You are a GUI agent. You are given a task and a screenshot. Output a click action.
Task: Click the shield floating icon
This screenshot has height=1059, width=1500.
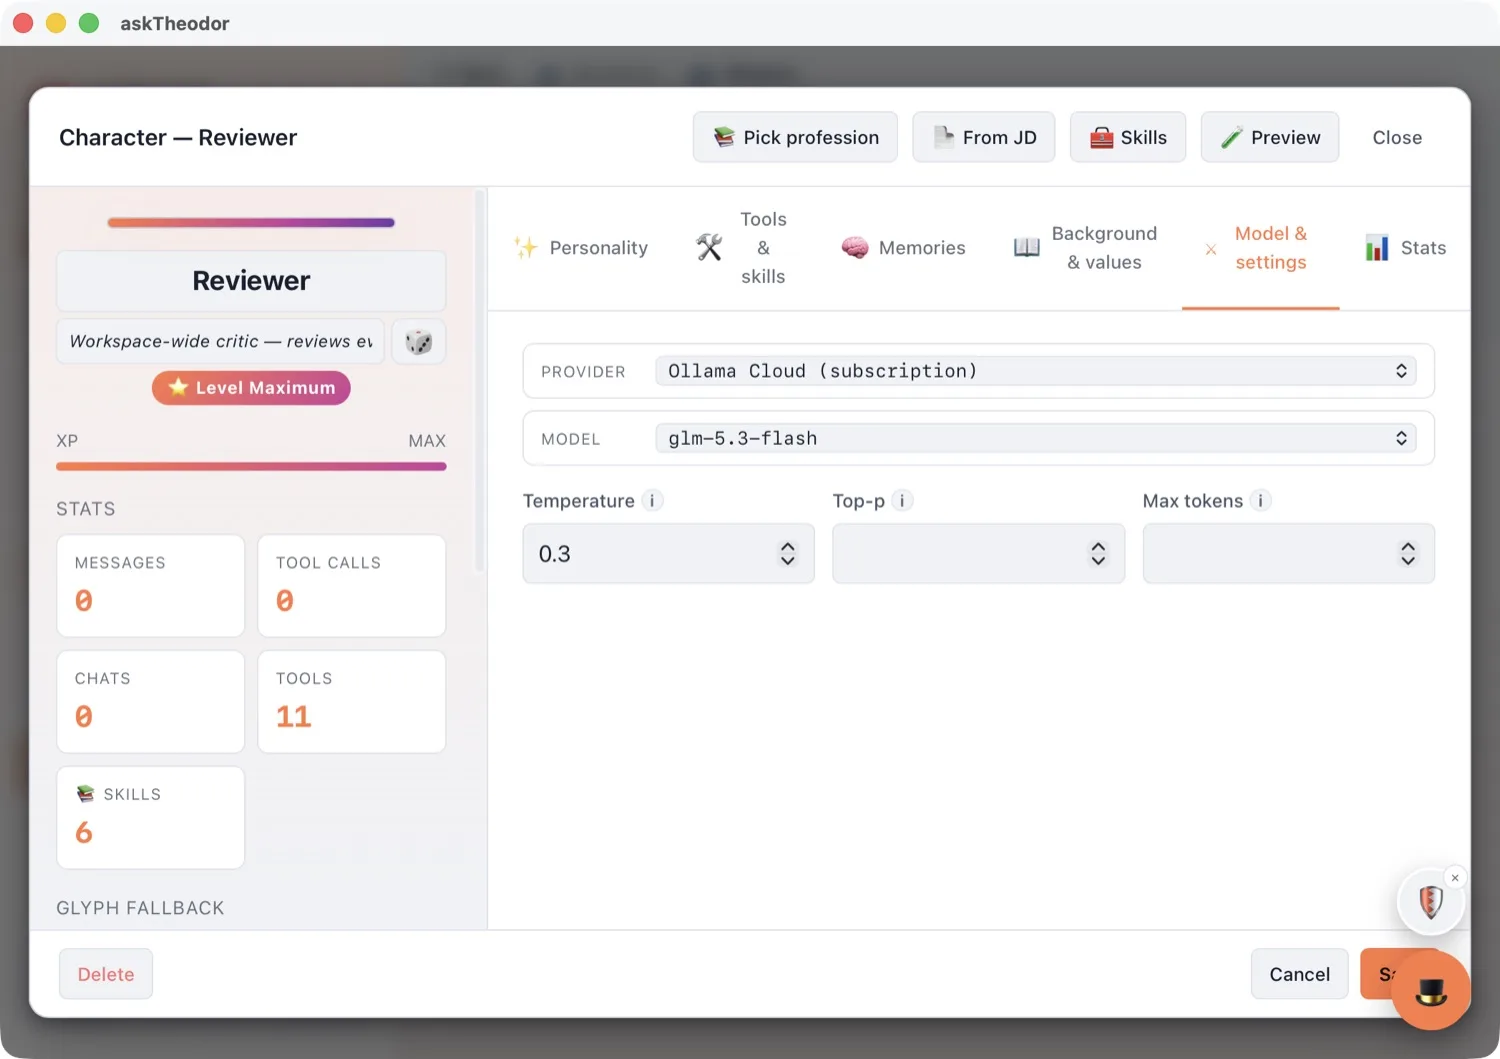point(1431,902)
